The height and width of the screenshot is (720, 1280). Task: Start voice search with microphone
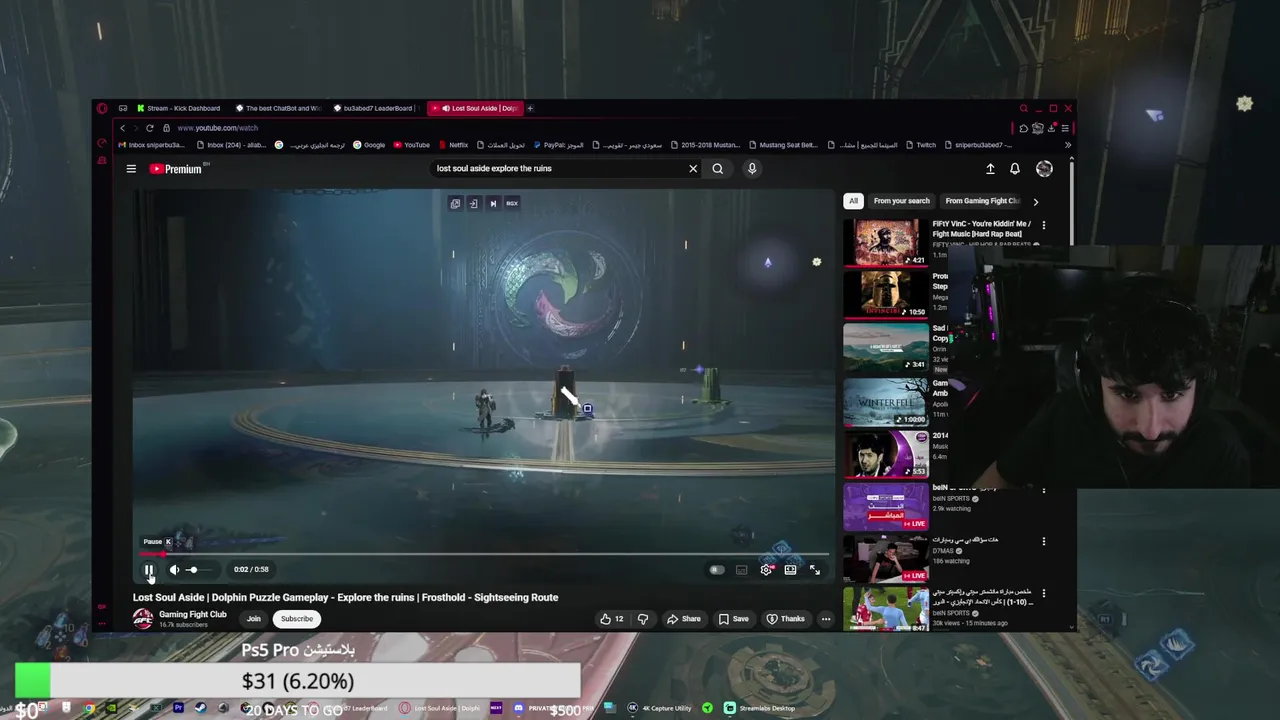click(x=752, y=169)
